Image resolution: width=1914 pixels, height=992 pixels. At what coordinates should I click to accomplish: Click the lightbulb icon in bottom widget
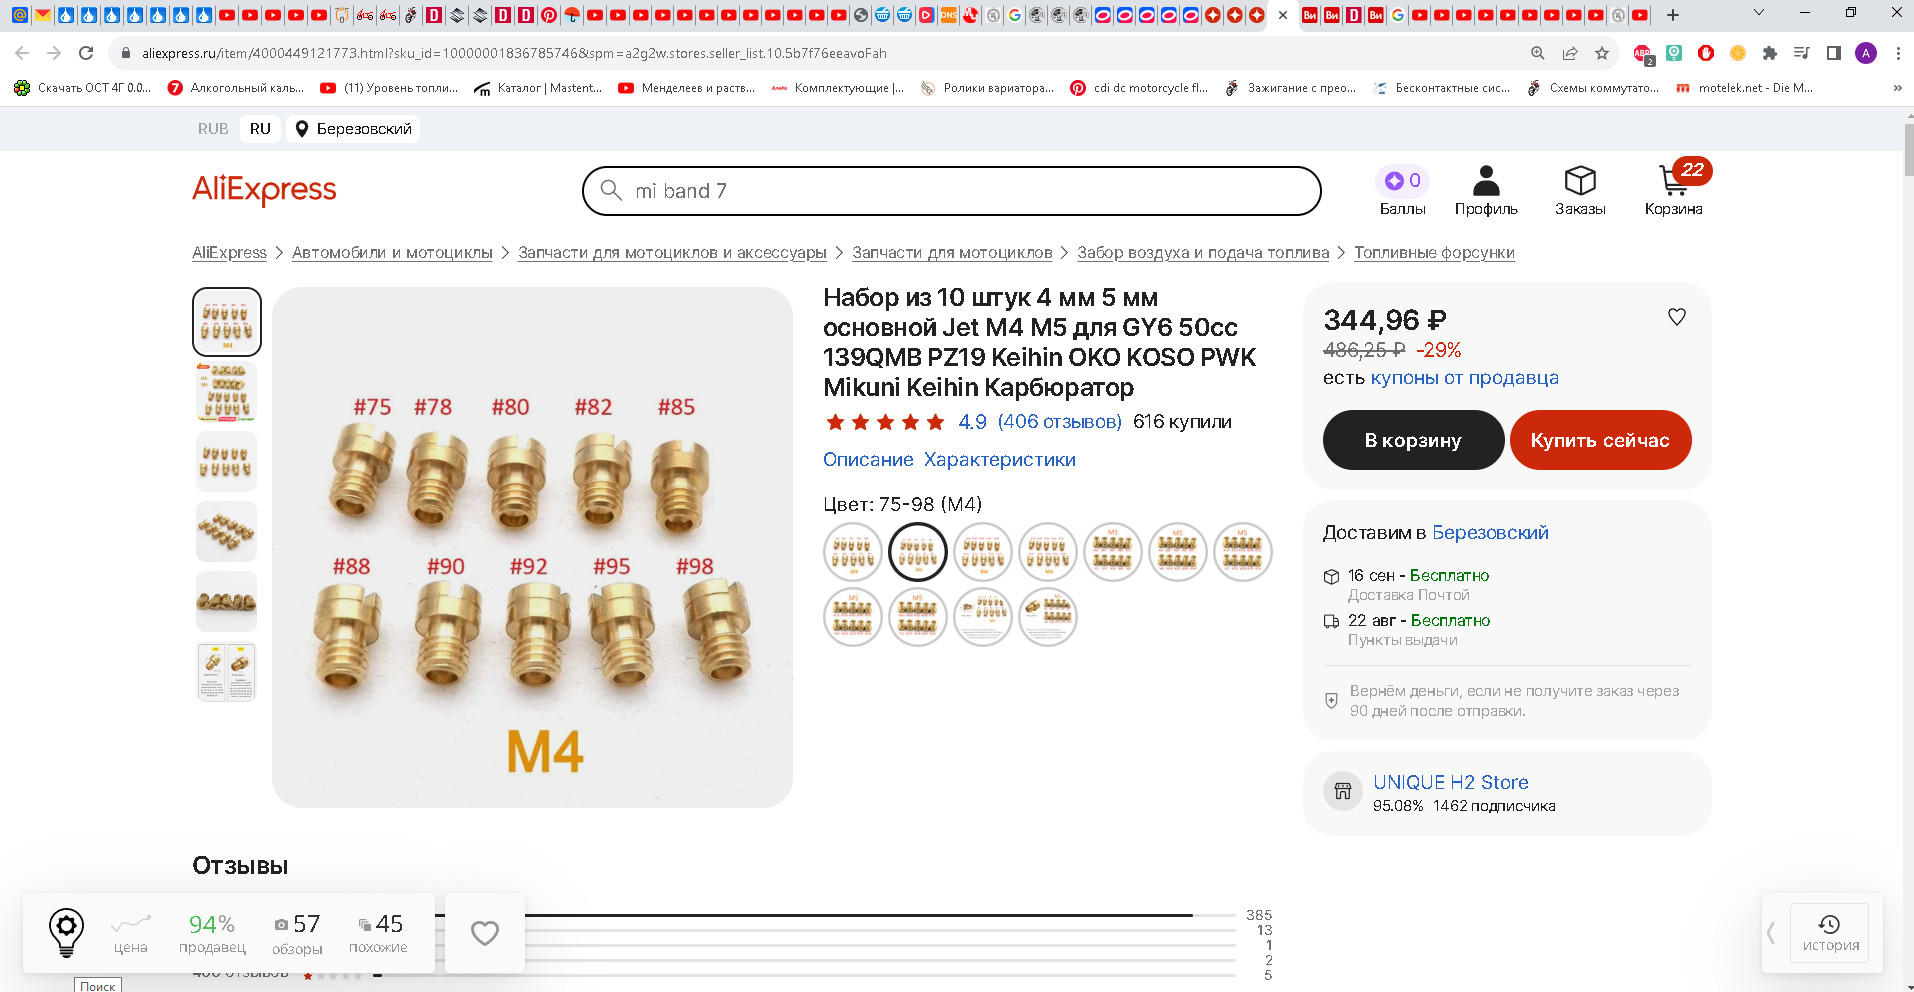coord(67,932)
